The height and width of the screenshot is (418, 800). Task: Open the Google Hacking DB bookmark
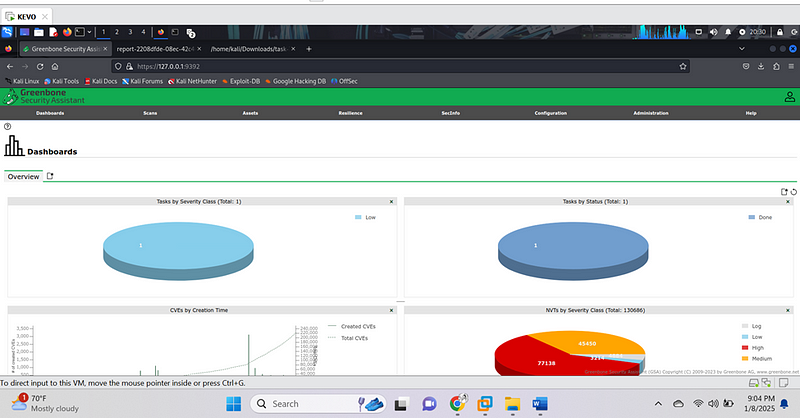click(x=295, y=81)
